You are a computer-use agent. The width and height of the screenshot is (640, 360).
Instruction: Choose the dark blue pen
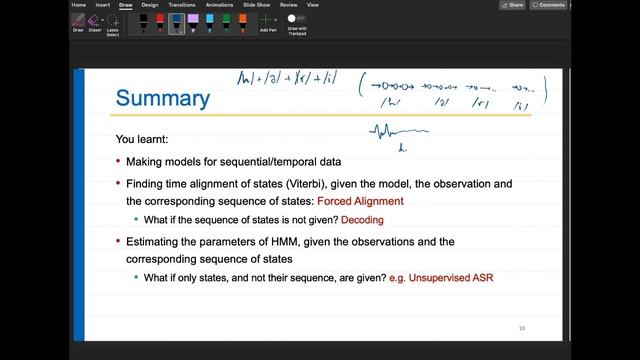click(x=176, y=24)
